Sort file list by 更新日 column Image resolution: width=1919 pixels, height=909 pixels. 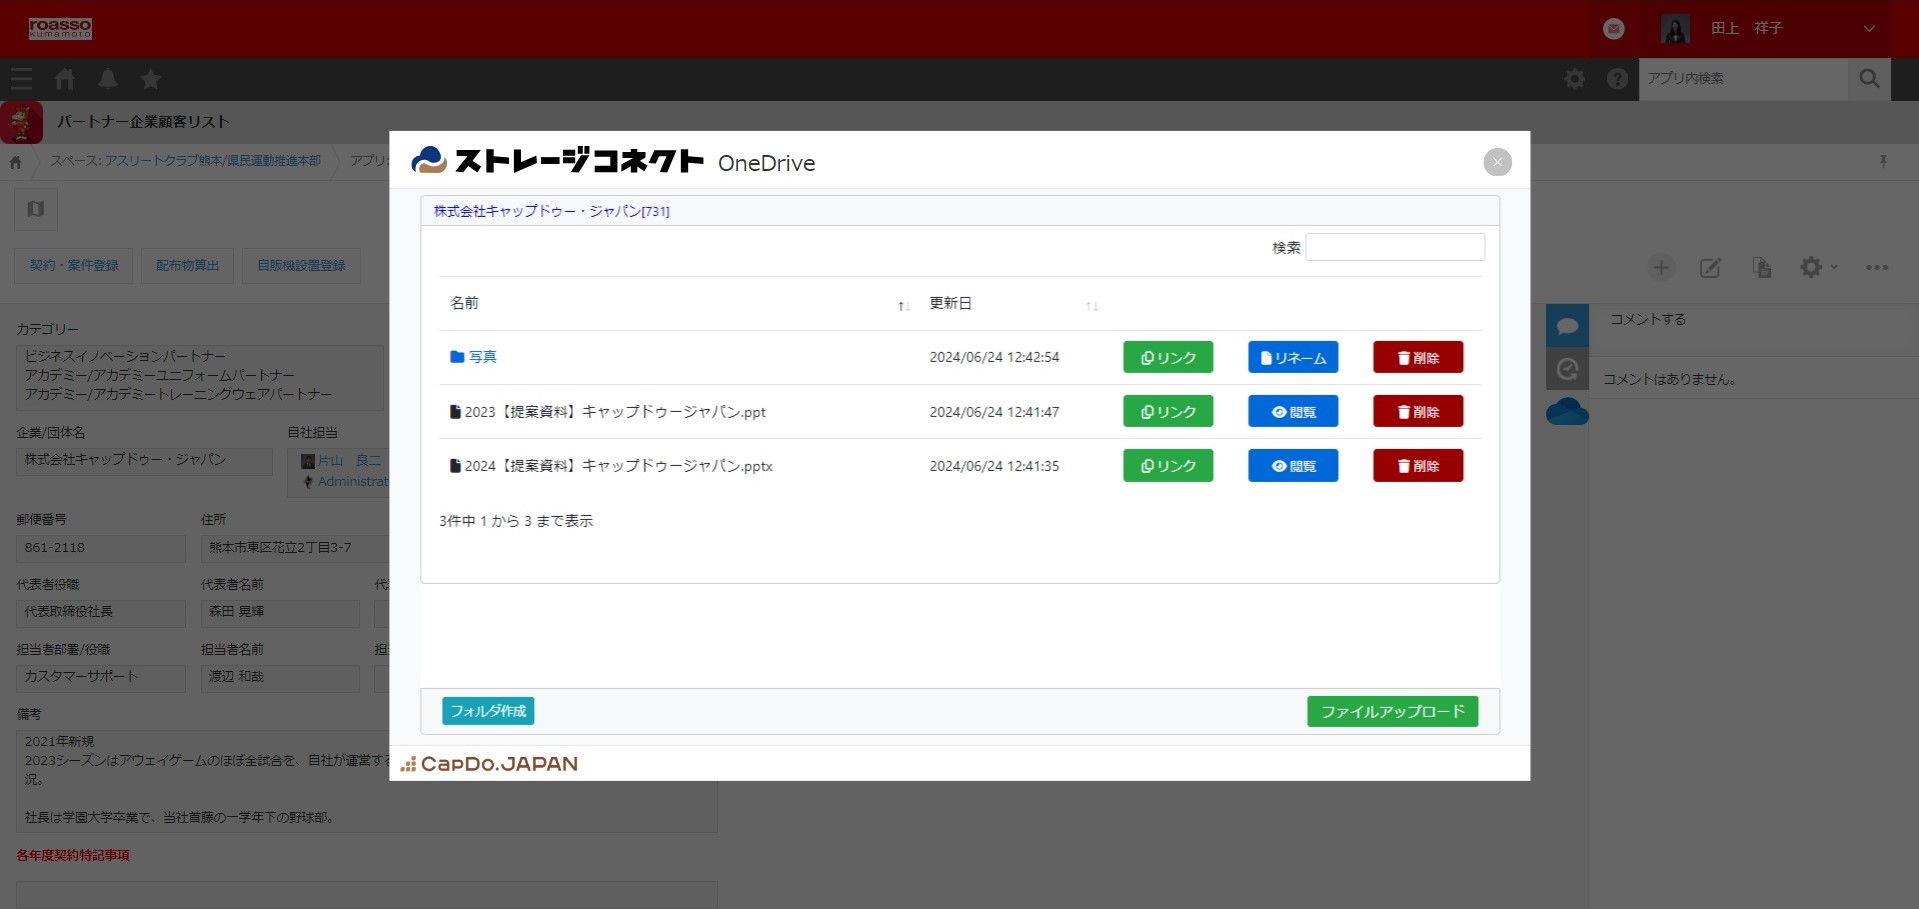tap(950, 303)
